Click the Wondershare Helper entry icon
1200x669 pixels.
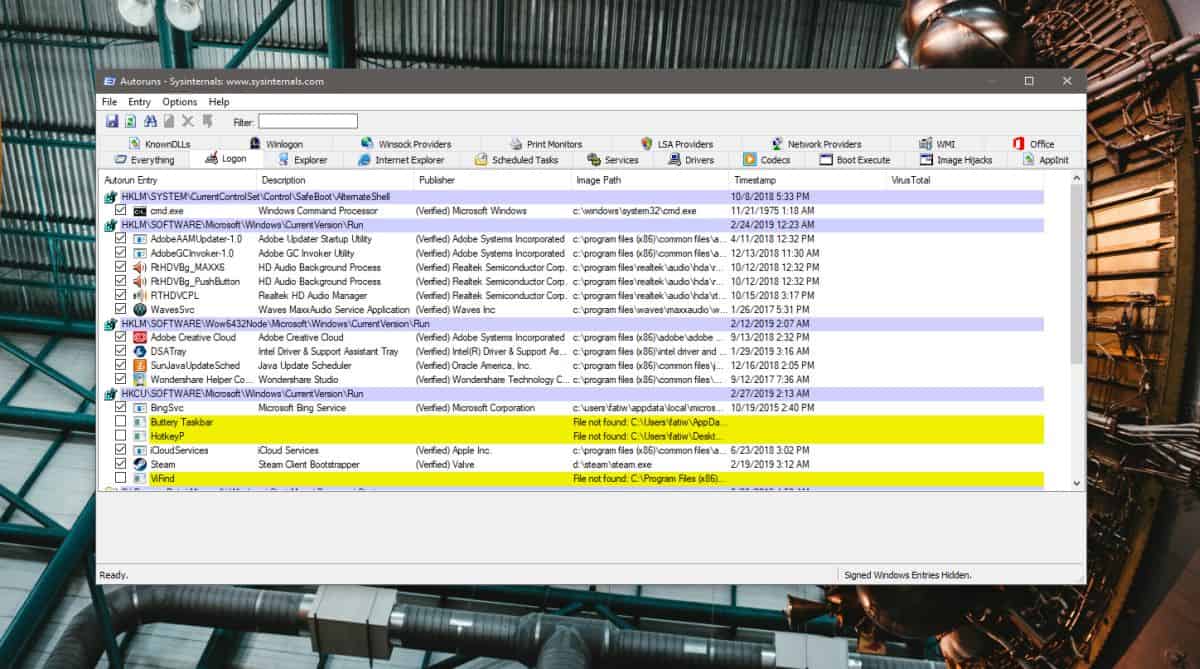[x=140, y=379]
